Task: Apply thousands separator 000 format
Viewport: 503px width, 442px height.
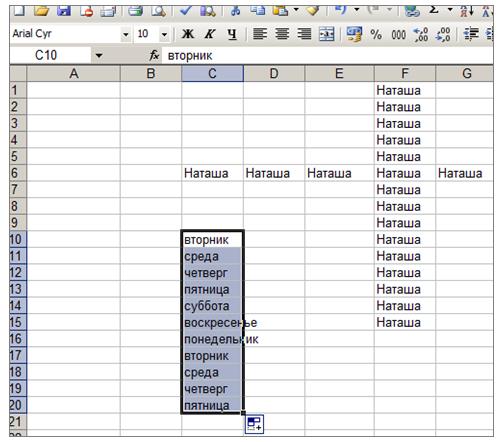Action: (x=399, y=35)
